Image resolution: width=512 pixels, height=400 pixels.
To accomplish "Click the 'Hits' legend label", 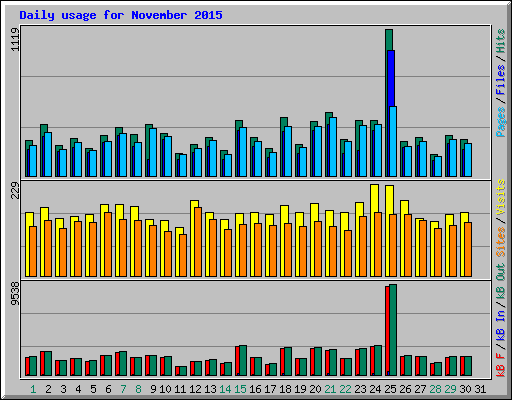I will tap(501, 41).
